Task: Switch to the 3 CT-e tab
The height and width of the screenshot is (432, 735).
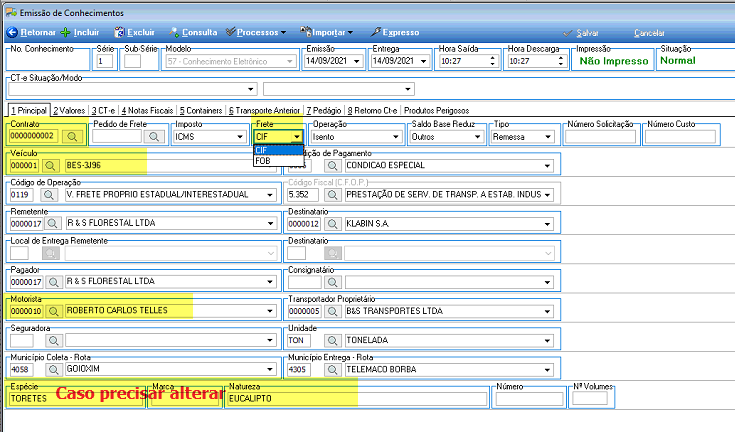Action: [103, 111]
